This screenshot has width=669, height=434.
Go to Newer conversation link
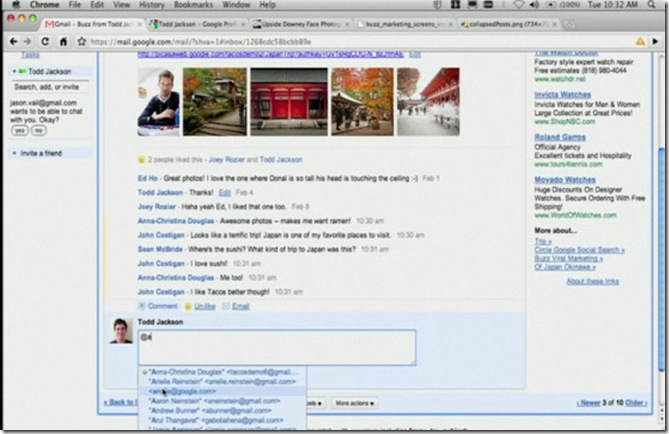pyautogui.click(x=589, y=402)
